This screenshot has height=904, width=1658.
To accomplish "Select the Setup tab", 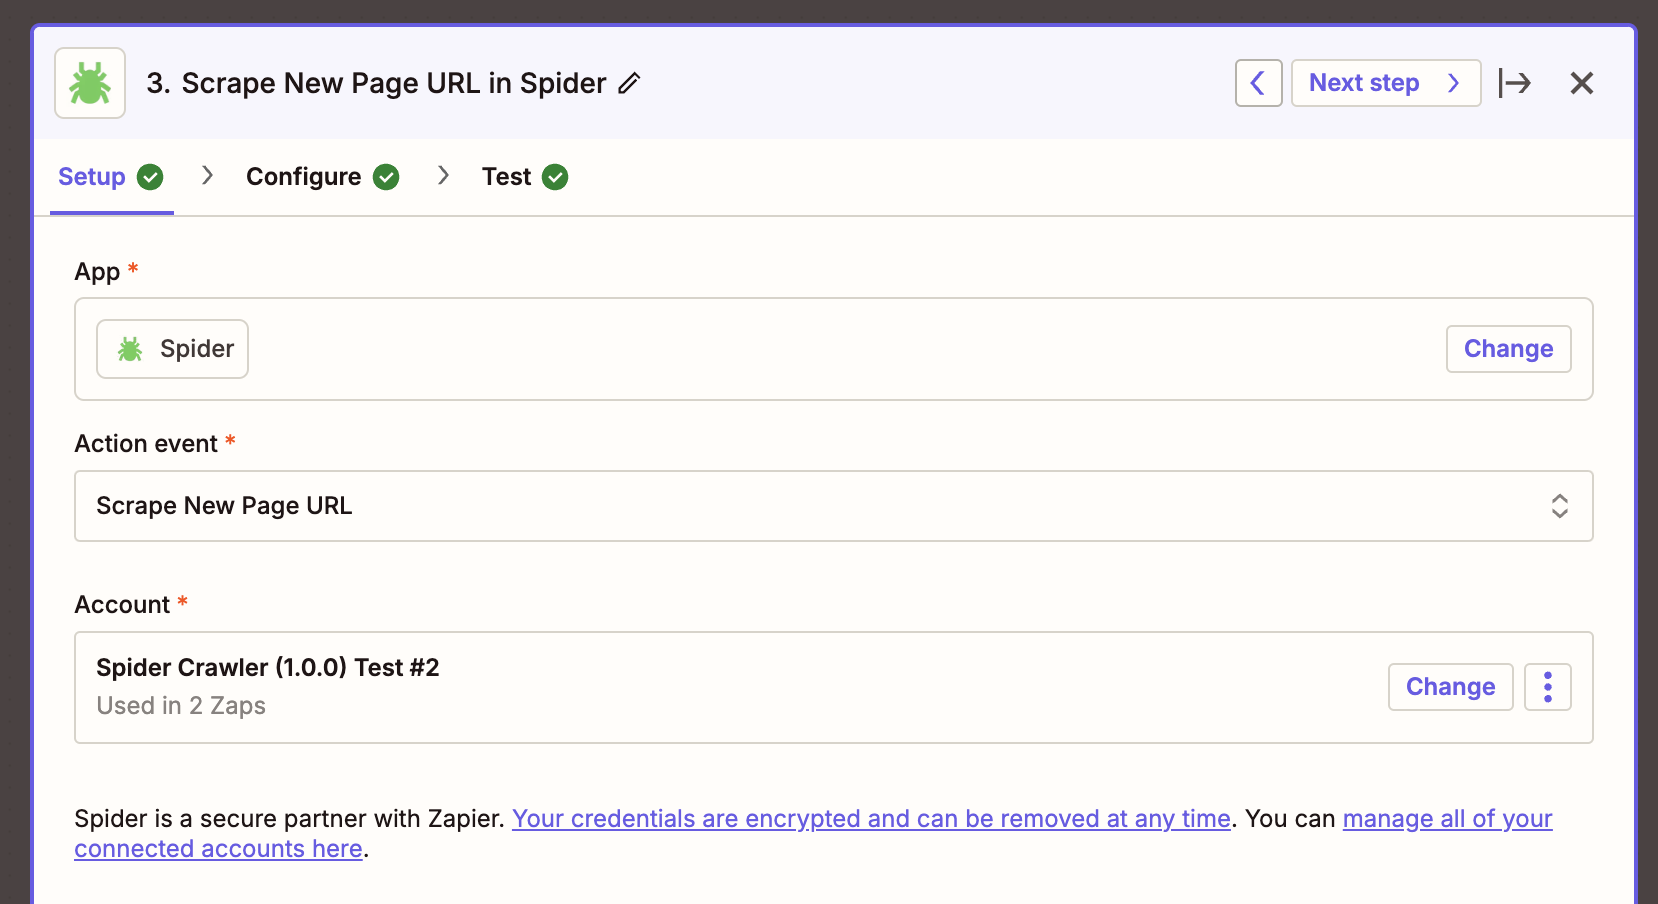I will [92, 177].
